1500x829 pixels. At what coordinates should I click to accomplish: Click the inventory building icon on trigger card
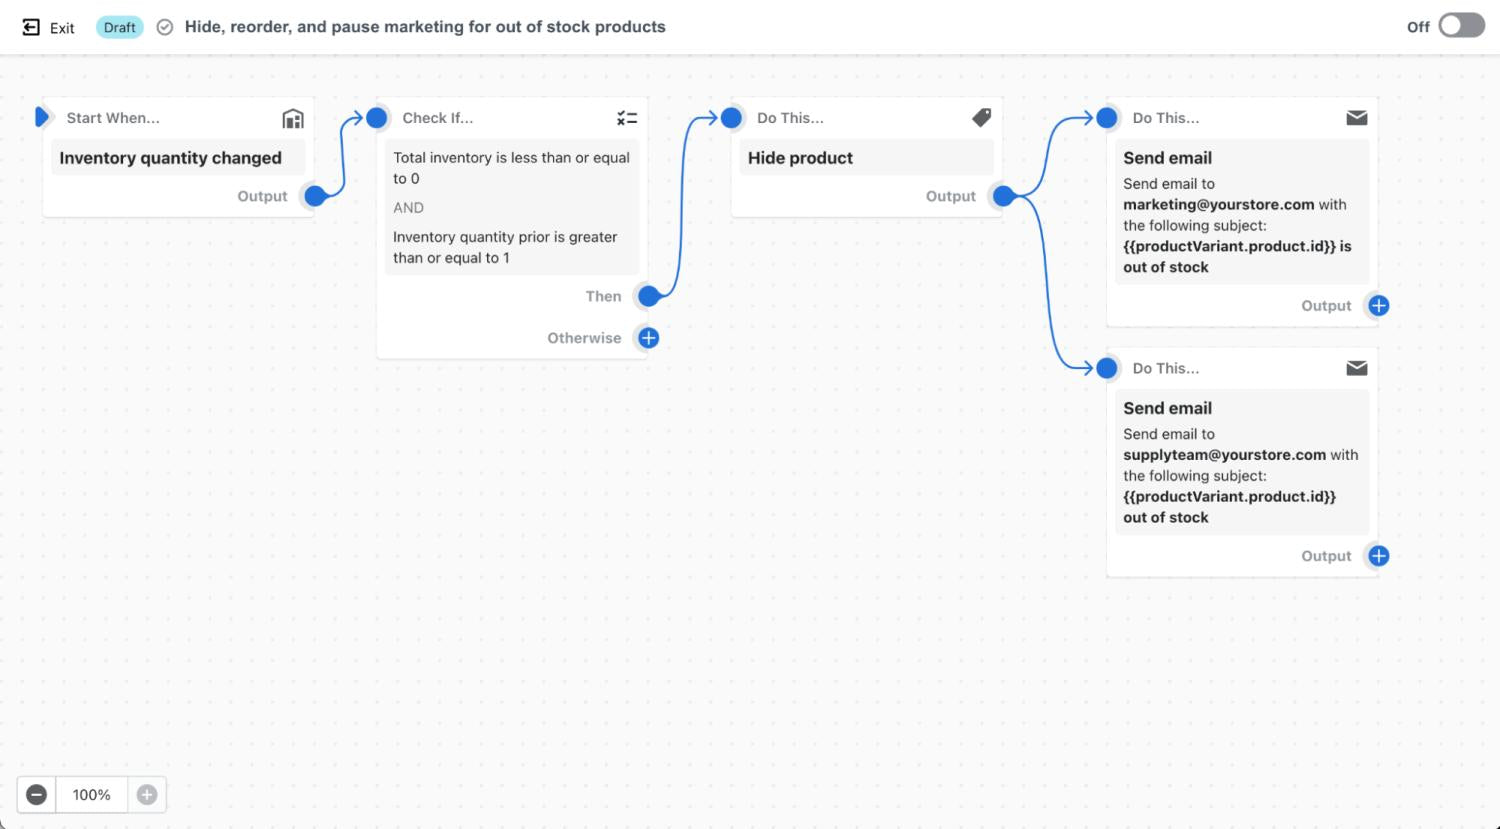click(x=293, y=119)
